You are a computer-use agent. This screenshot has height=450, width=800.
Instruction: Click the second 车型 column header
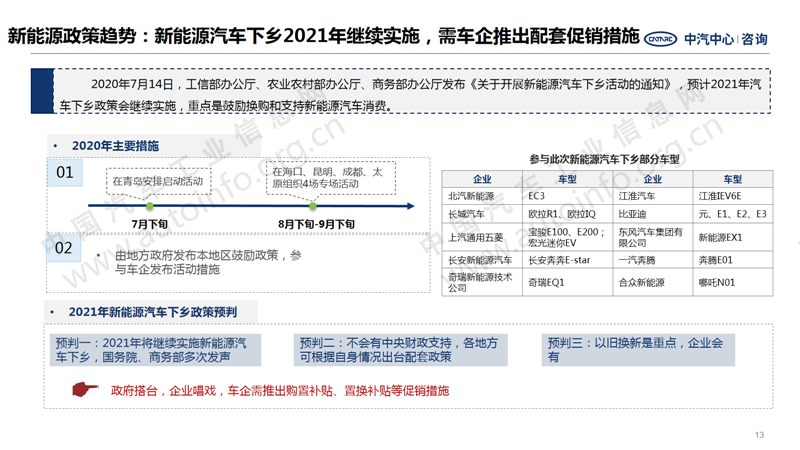coord(733,179)
